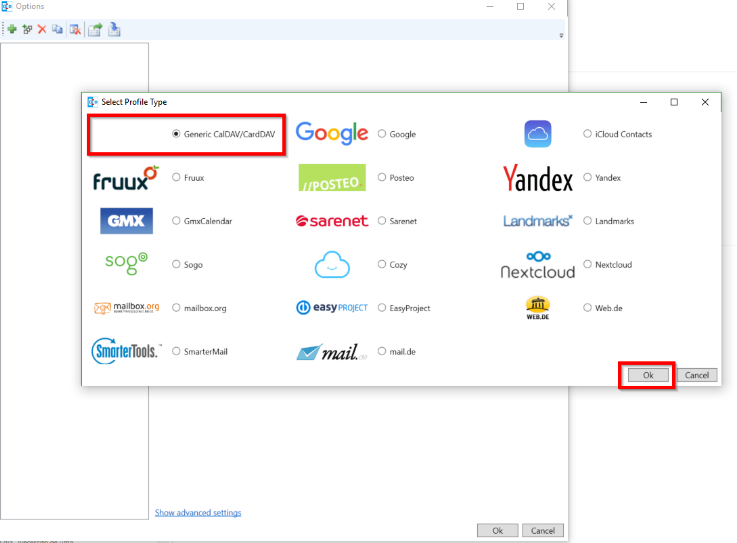Click the mailbox.org logo
Viewport: 737px width, 543px height.
click(x=126, y=307)
